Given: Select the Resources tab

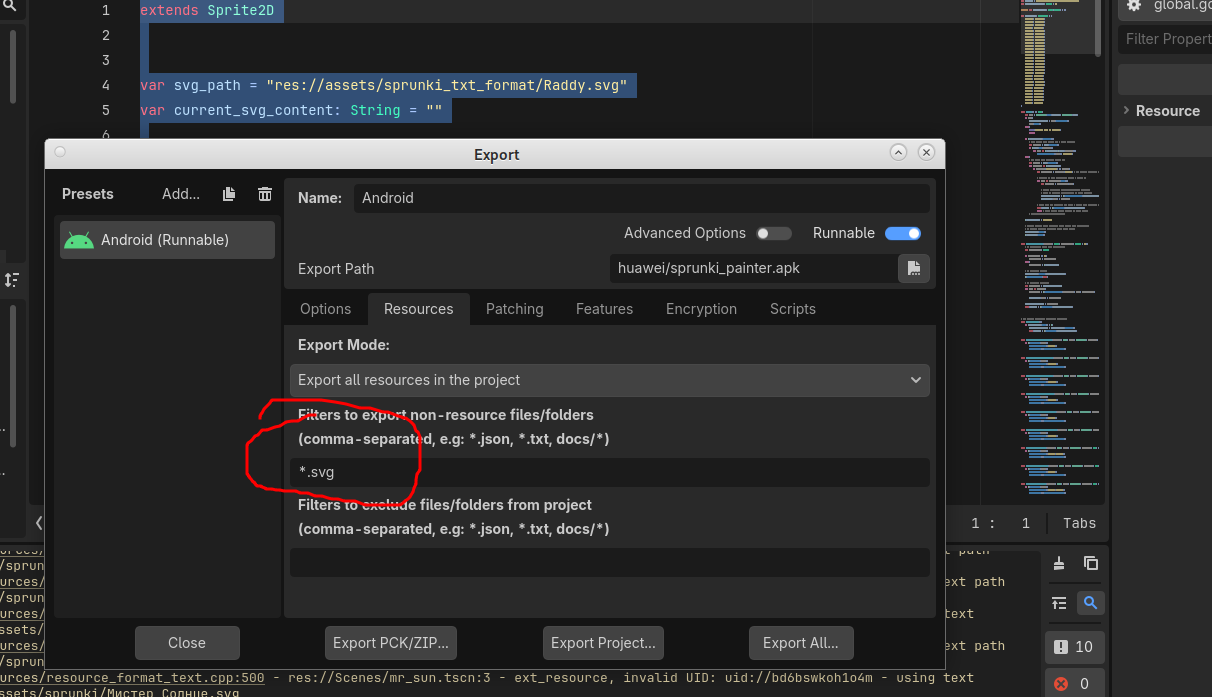Looking at the screenshot, I should 418,309.
